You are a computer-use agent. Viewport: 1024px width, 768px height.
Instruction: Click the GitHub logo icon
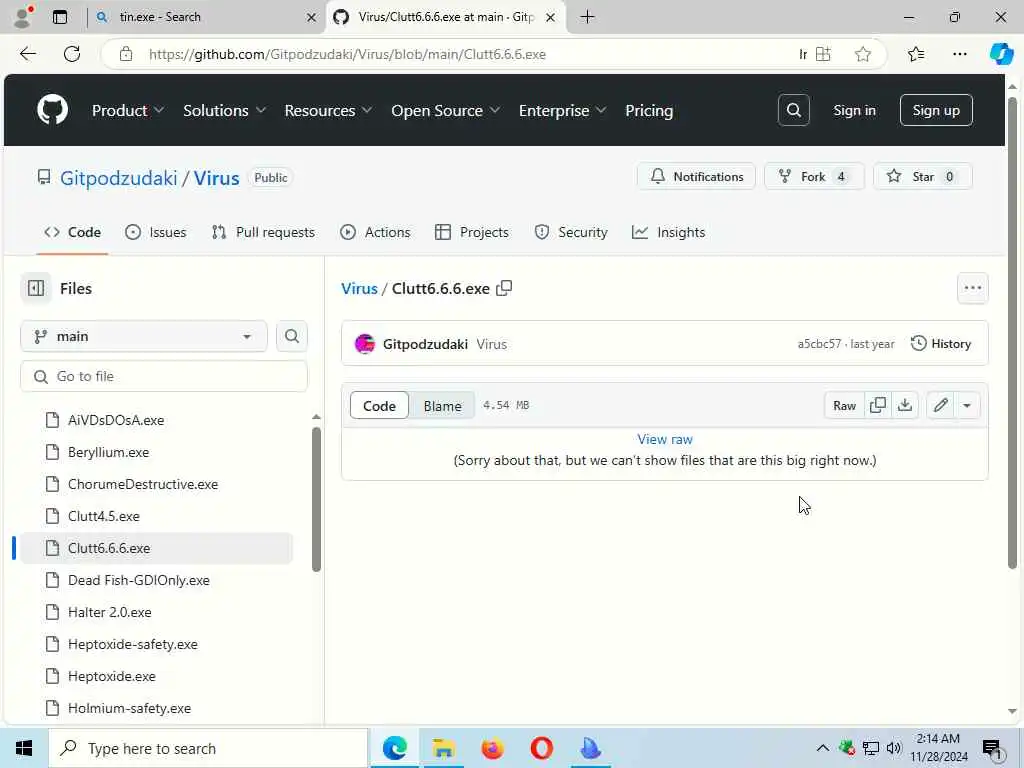(52, 110)
